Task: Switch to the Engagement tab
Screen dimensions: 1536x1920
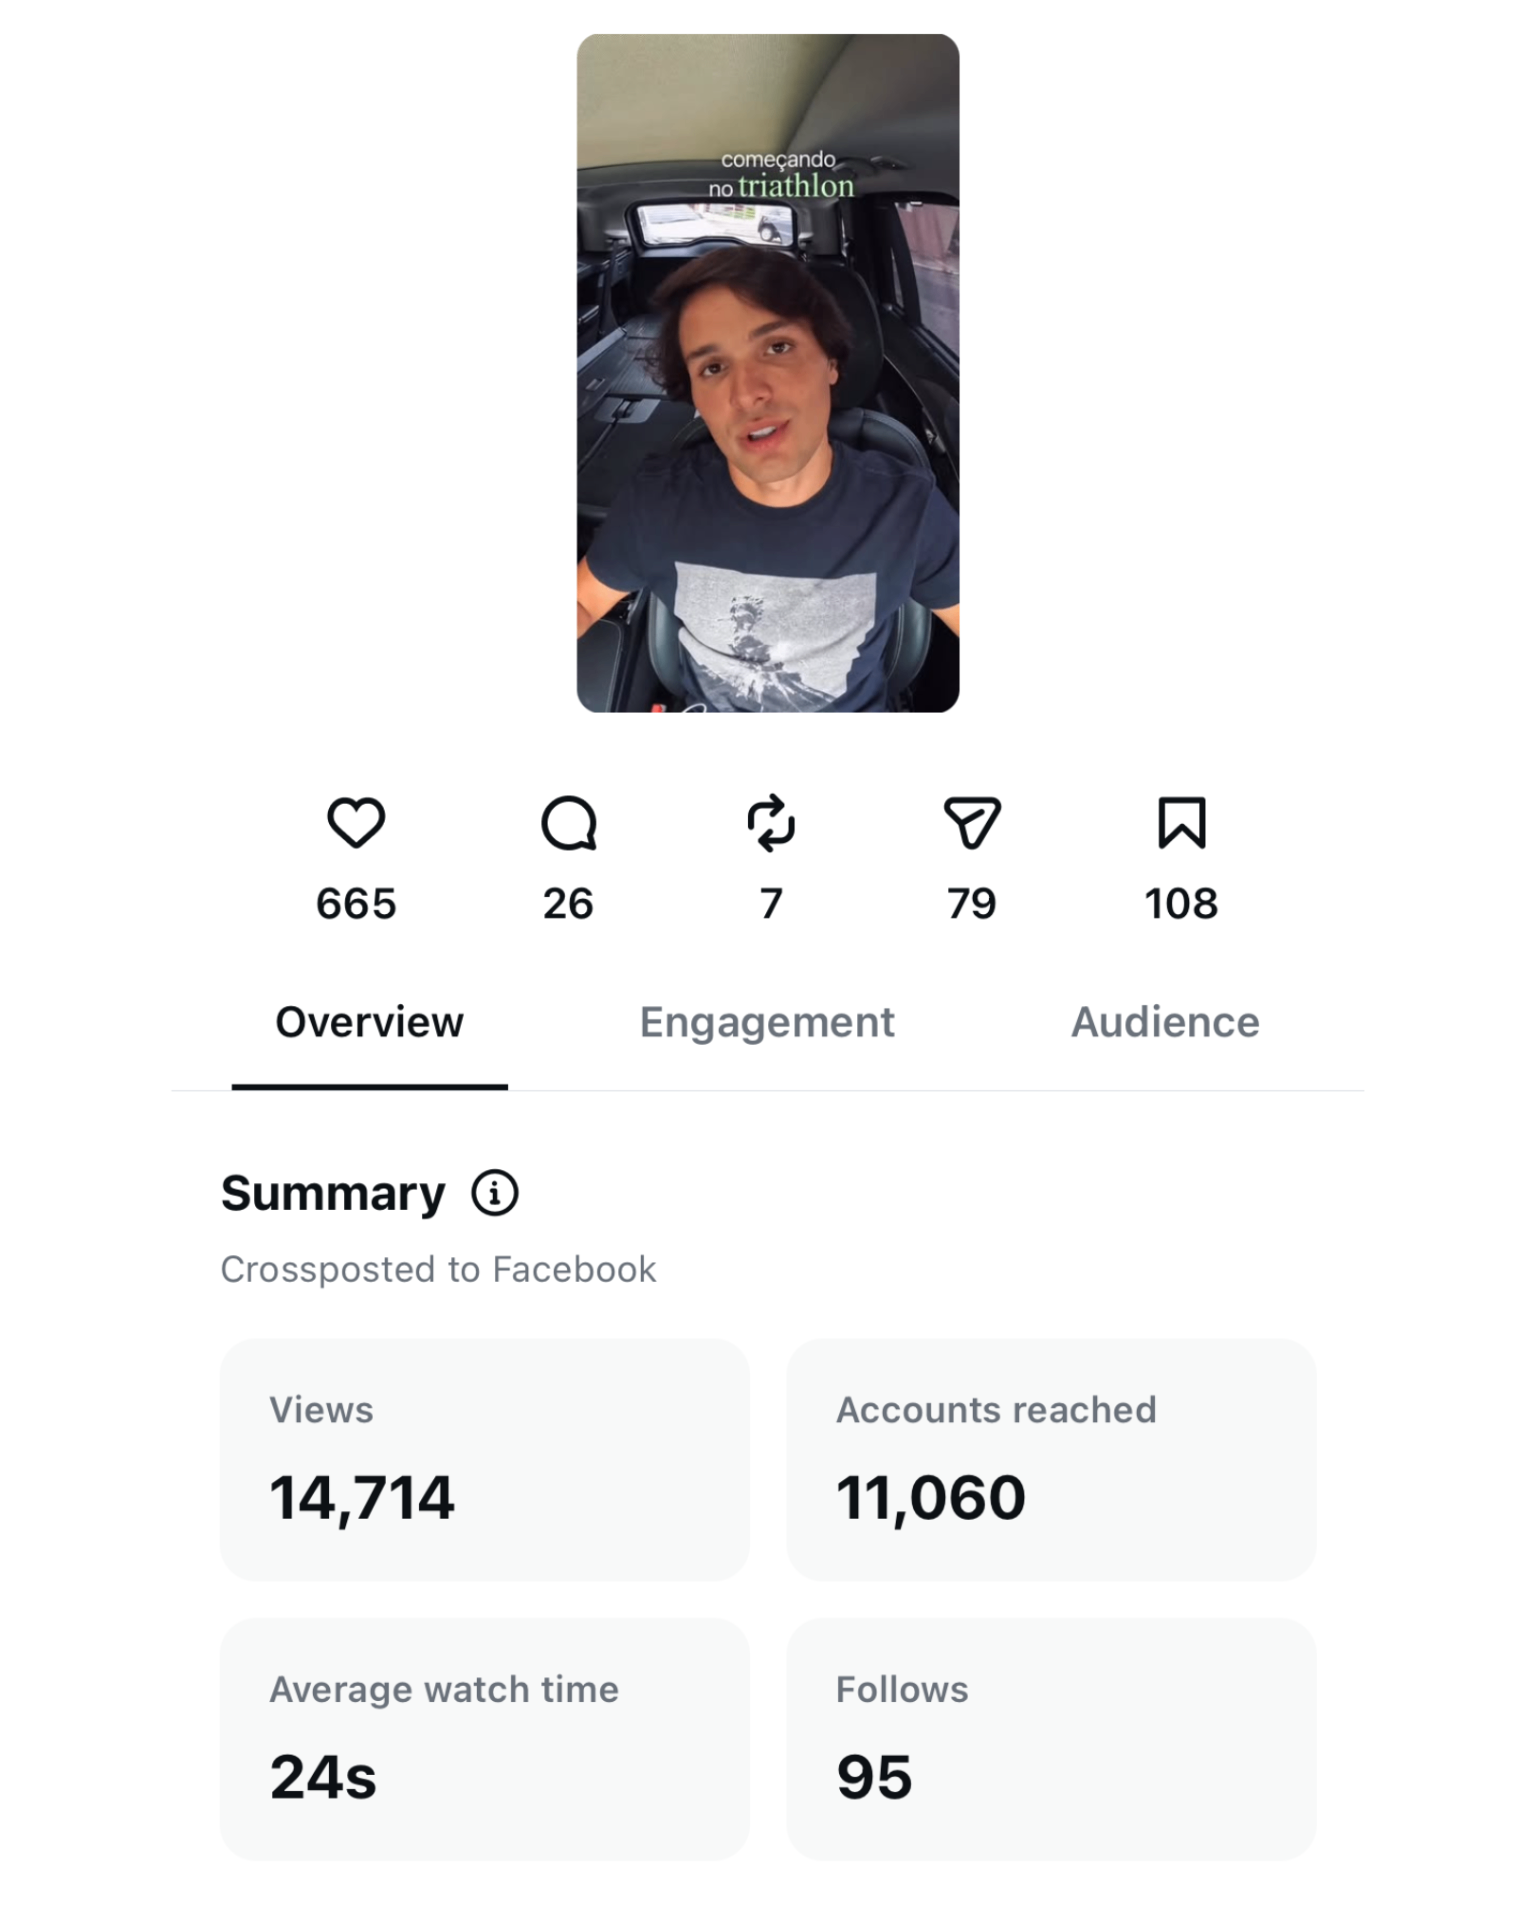Action: point(767,1022)
